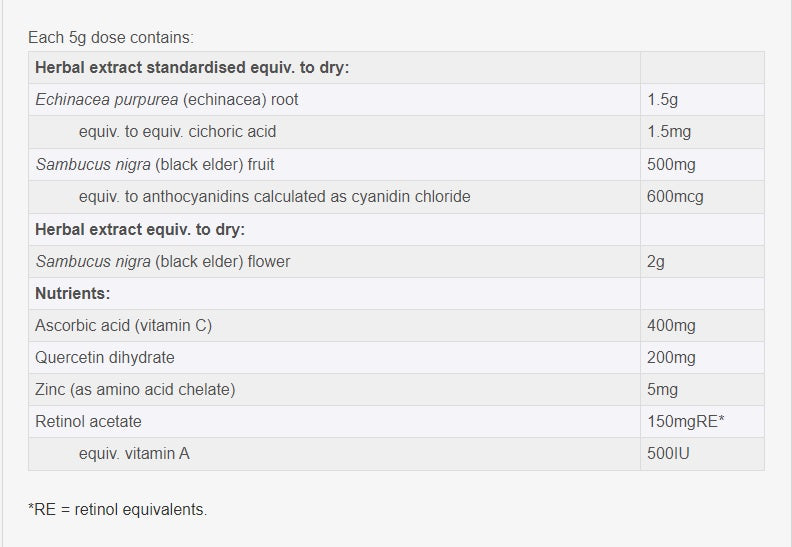Select the 'Herbal extract standardised equiv. to dry' header
Screen dimensions: 792x547
coord(192,68)
